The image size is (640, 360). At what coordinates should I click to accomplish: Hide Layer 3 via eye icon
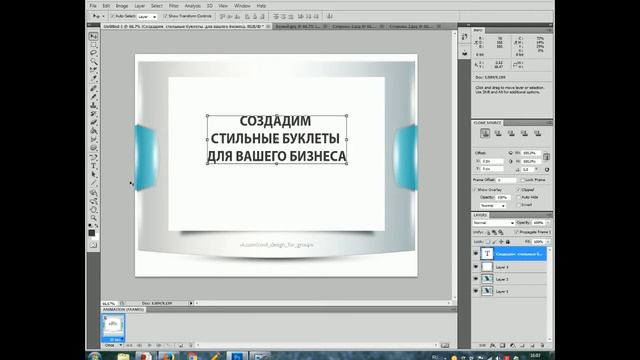pos(476,267)
